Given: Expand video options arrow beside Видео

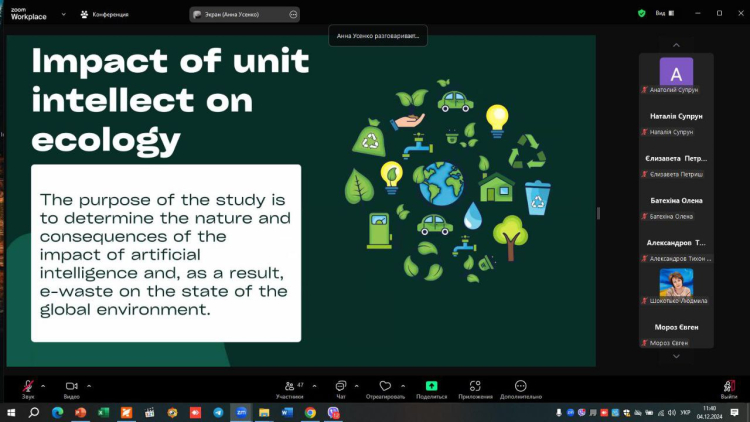Looking at the screenshot, I should [89, 385].
